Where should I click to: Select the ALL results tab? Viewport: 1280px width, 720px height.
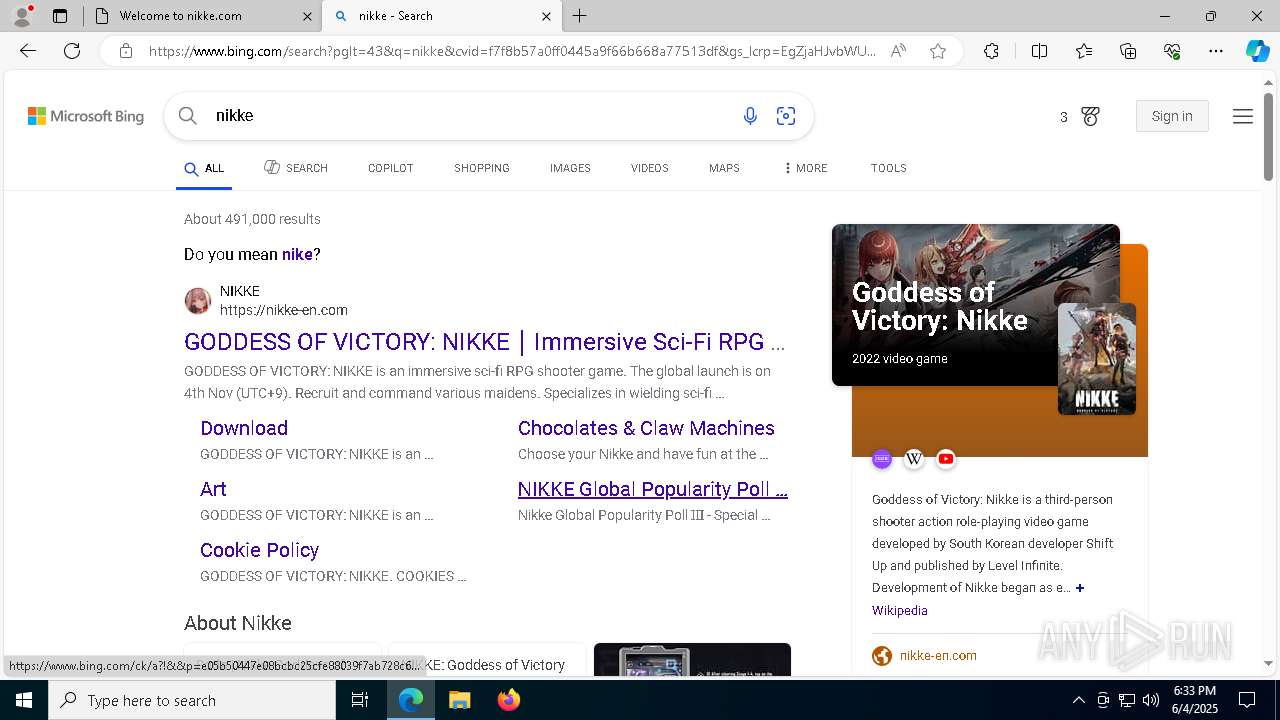(x=204, y=168)
